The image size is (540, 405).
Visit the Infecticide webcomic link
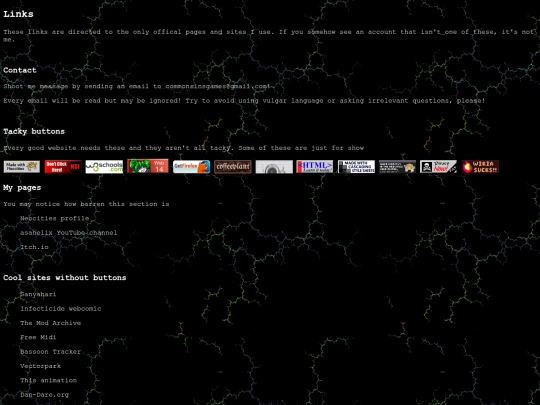pyautogui.click(x=61, y=309)
